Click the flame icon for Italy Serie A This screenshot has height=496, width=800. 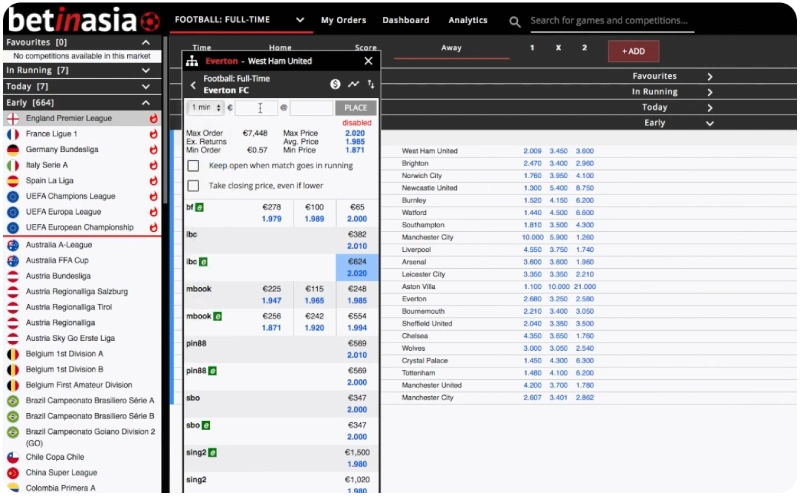coord(153,165)
